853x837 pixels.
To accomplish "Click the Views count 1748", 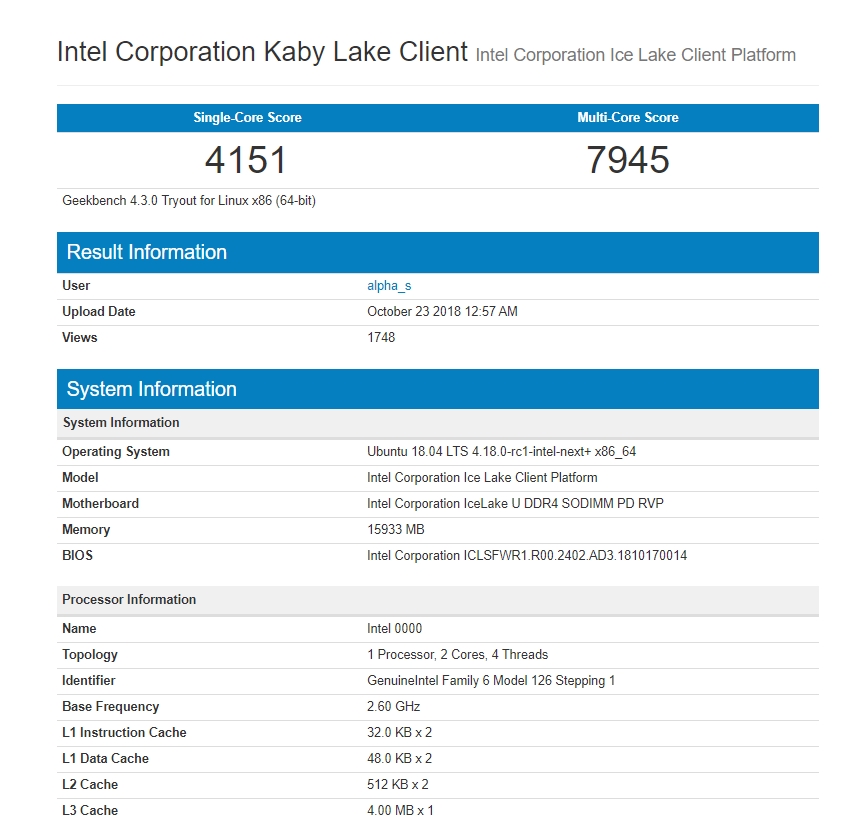I will 380,337.
